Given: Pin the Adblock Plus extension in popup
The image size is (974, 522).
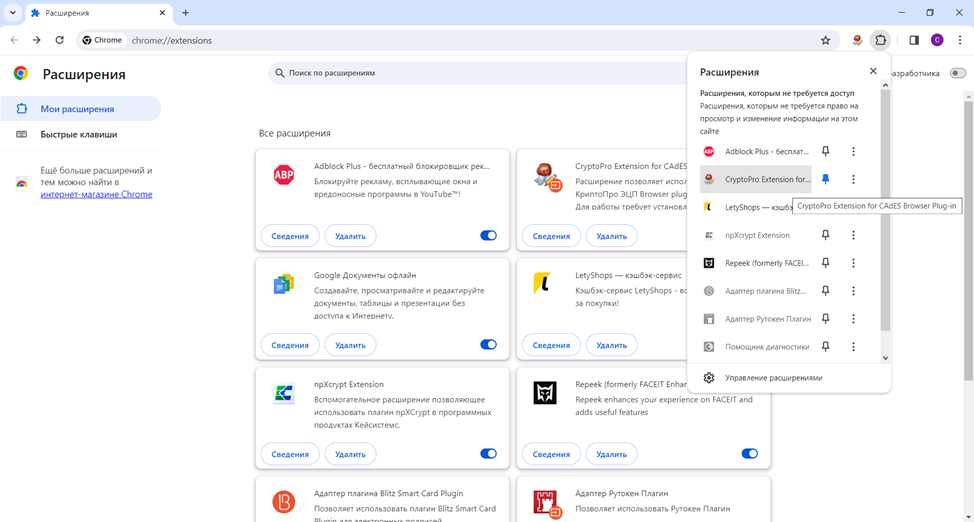Looking at the screenshot, I should point(825,151).
